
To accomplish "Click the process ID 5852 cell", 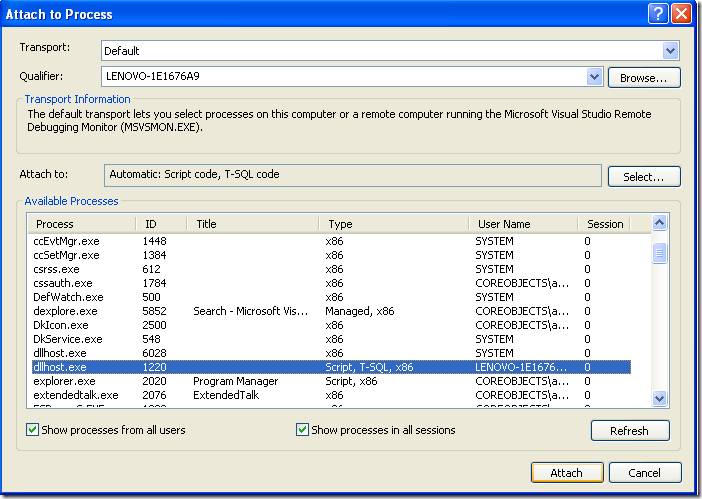I will [154, 311].
